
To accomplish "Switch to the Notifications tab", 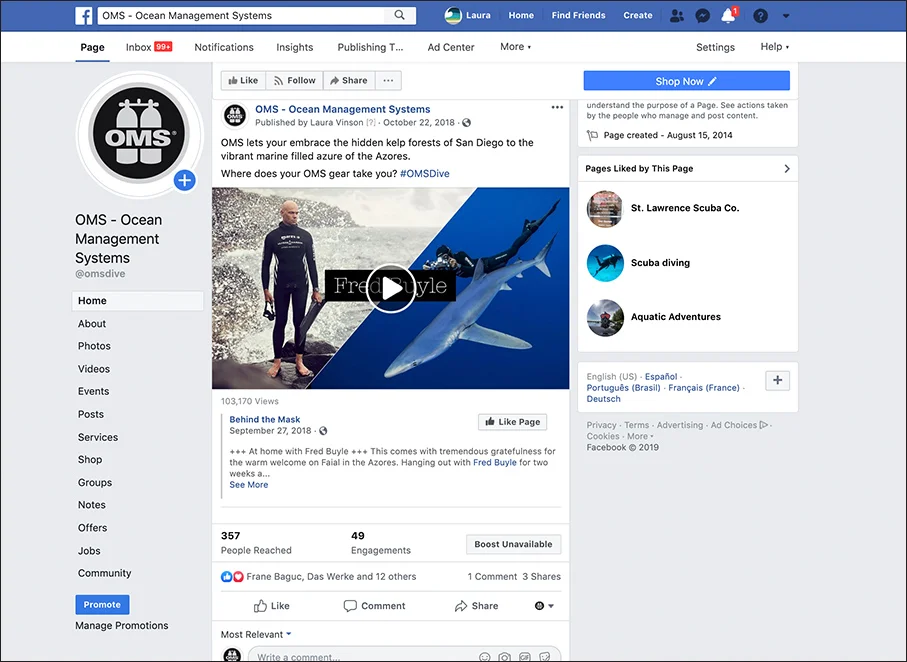I will pos(224,47).
